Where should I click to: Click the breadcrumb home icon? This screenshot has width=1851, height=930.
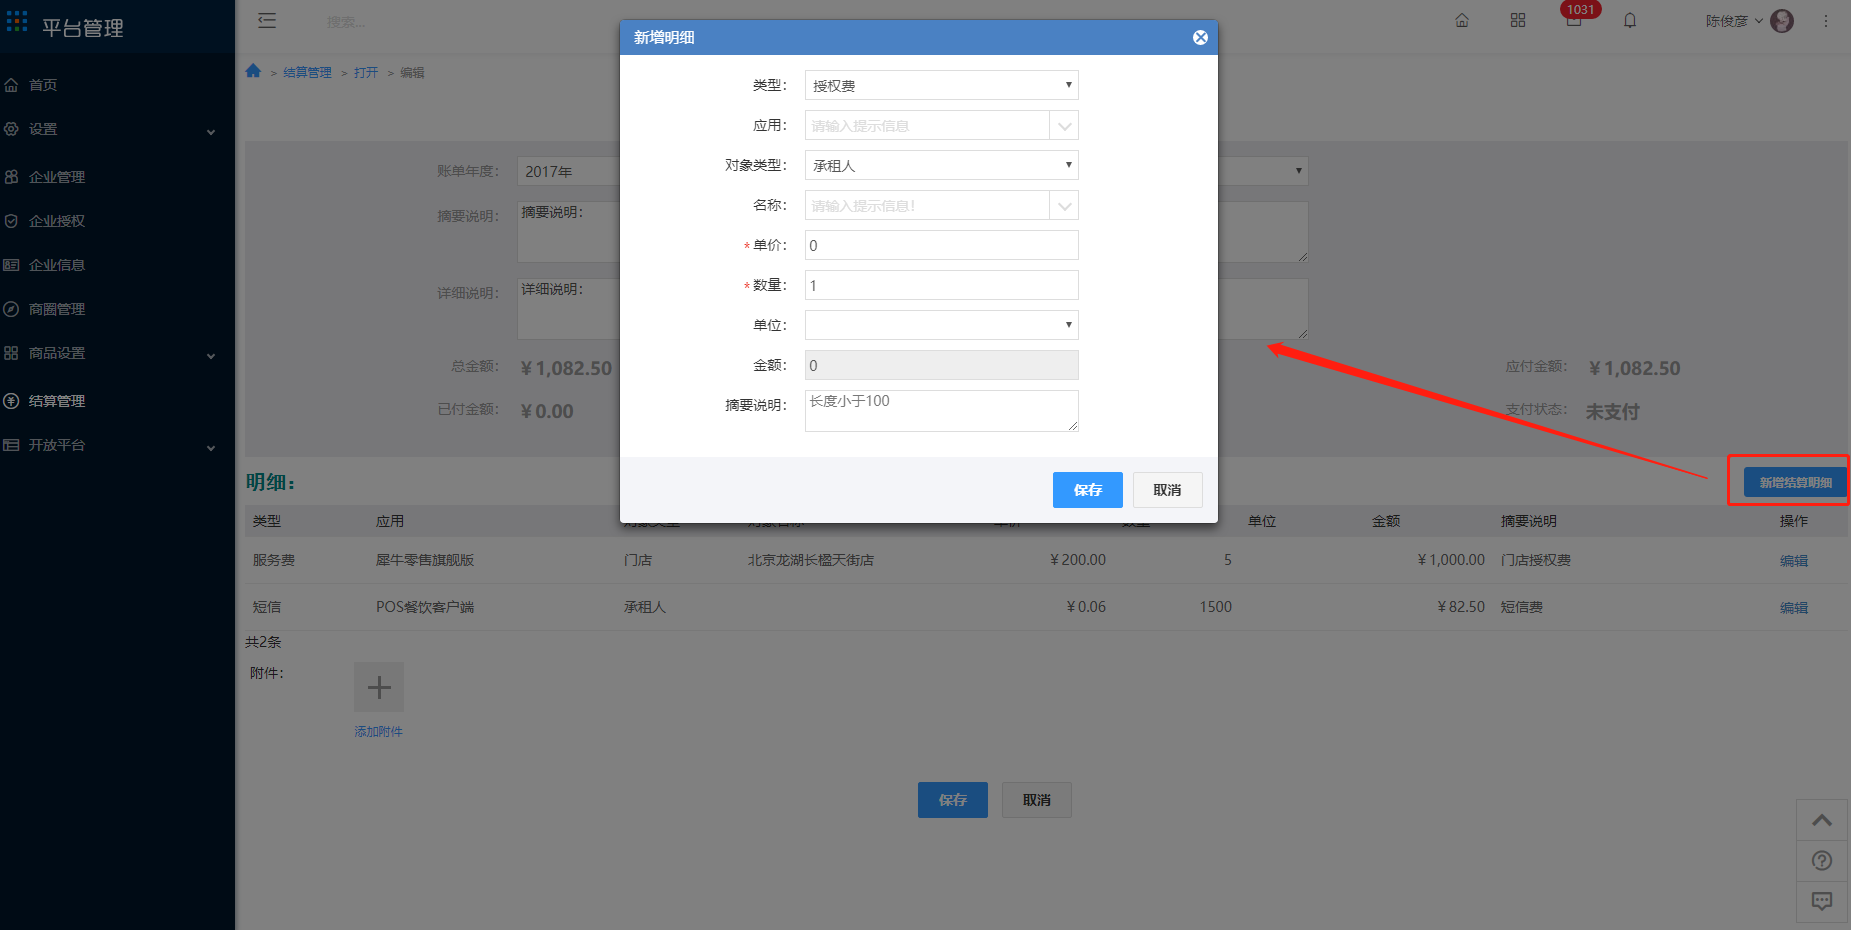[253, 71]
